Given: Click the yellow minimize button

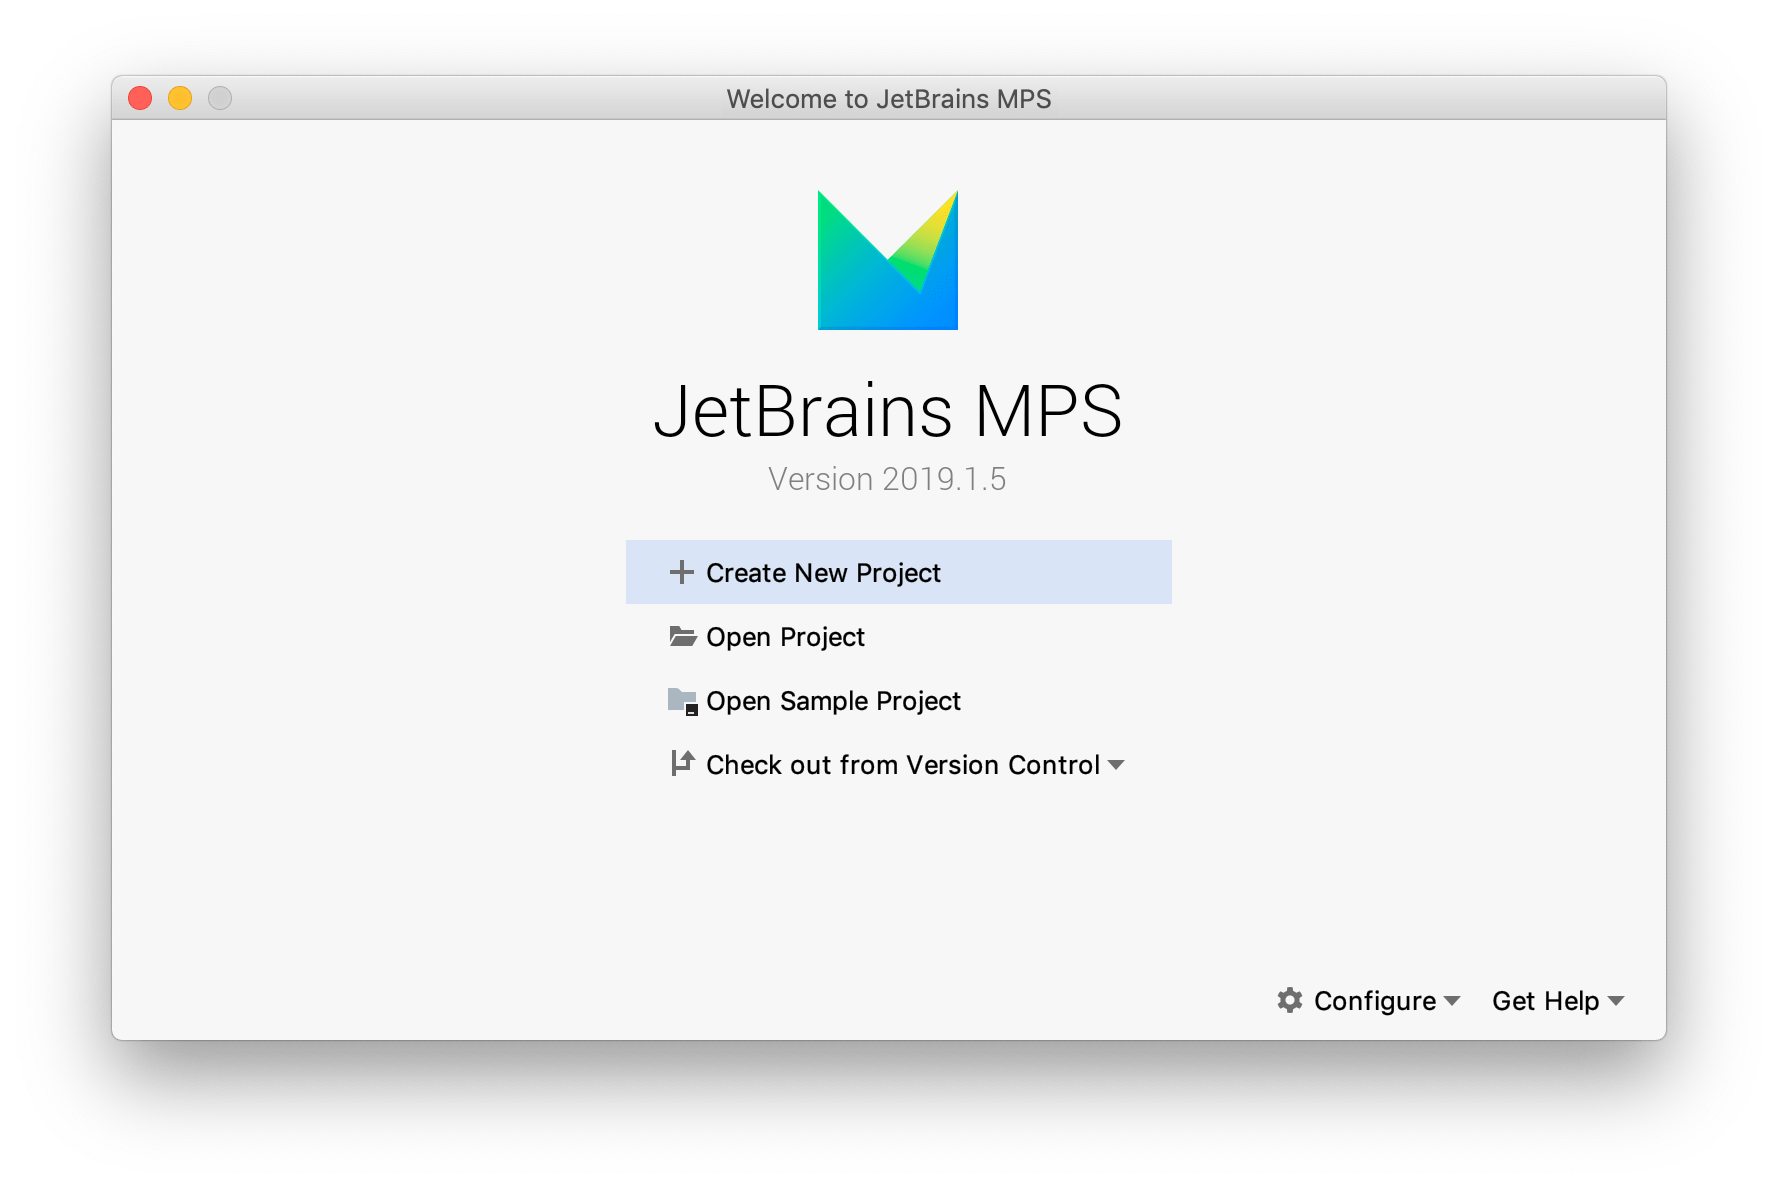Looking at the screenshot, I should [x=180, y=97].
